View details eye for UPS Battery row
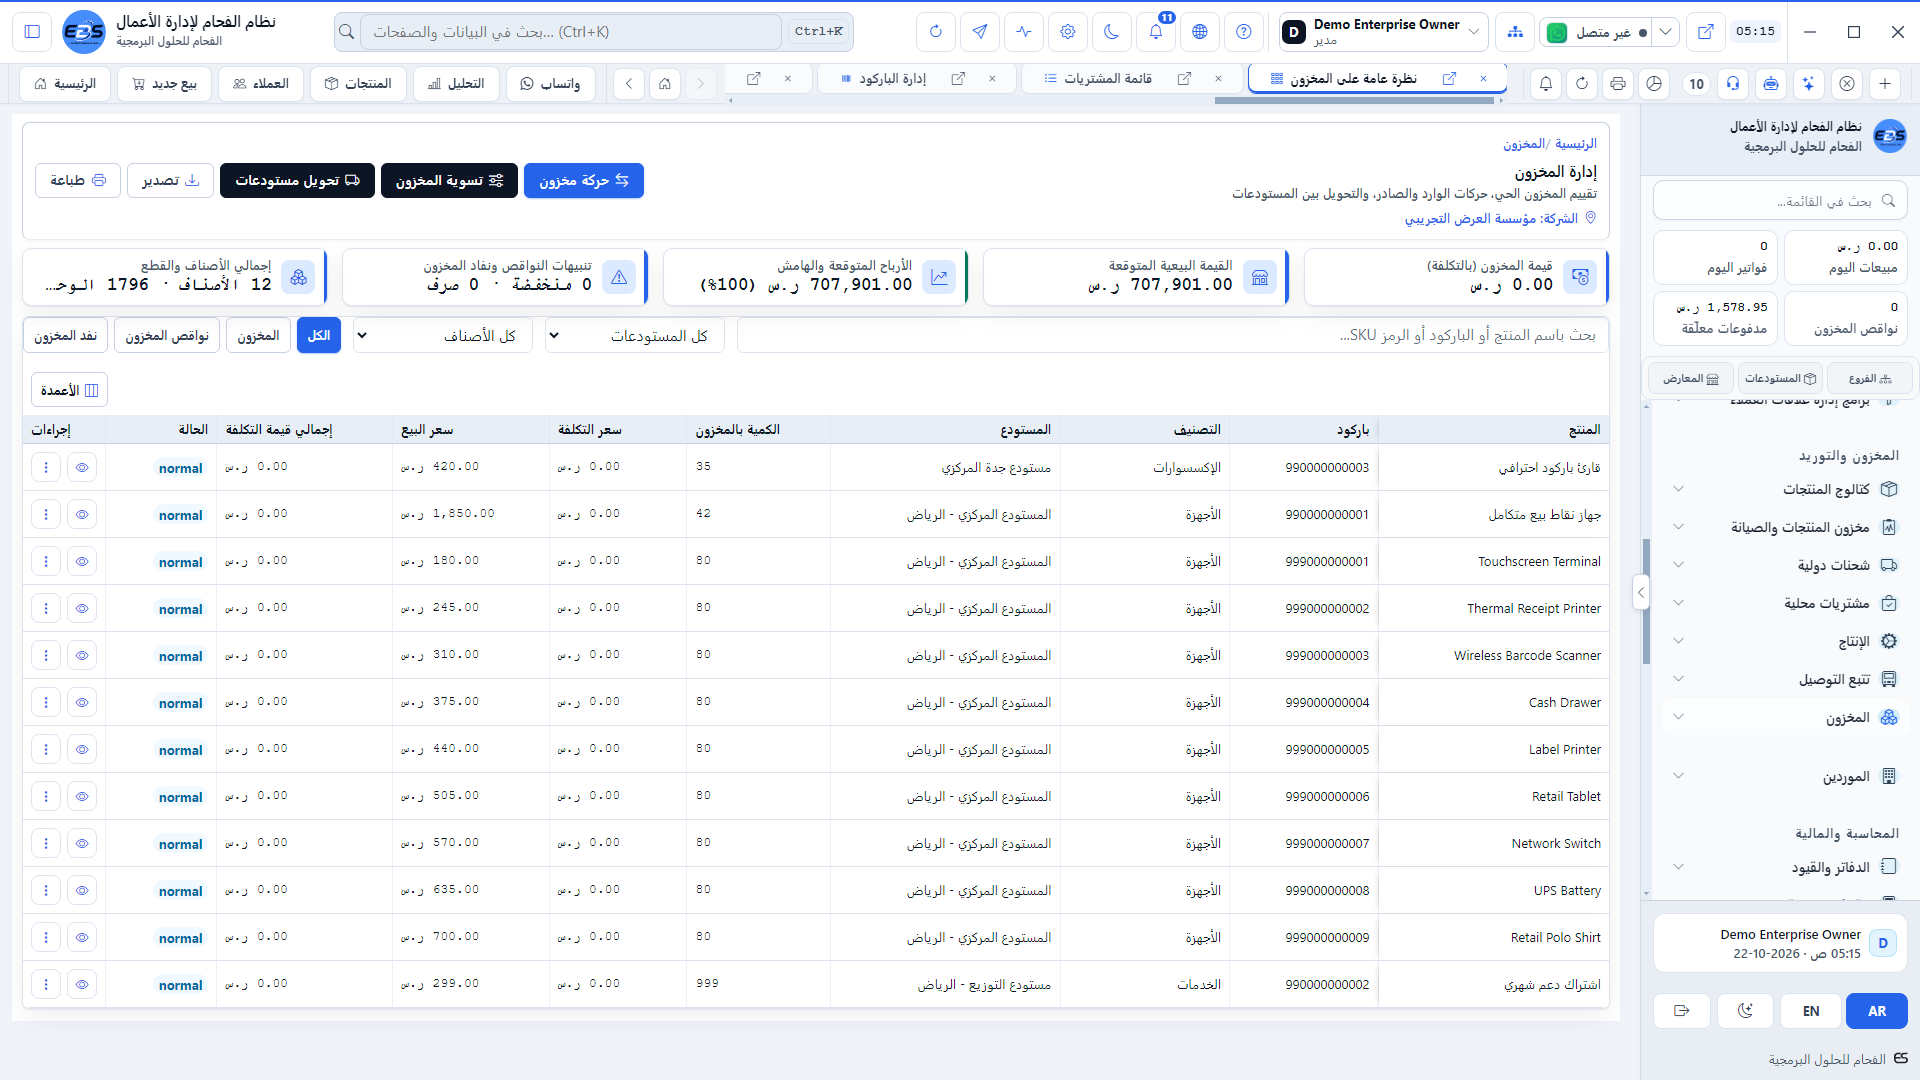The image size is (1920, 1080). (82, 891)
